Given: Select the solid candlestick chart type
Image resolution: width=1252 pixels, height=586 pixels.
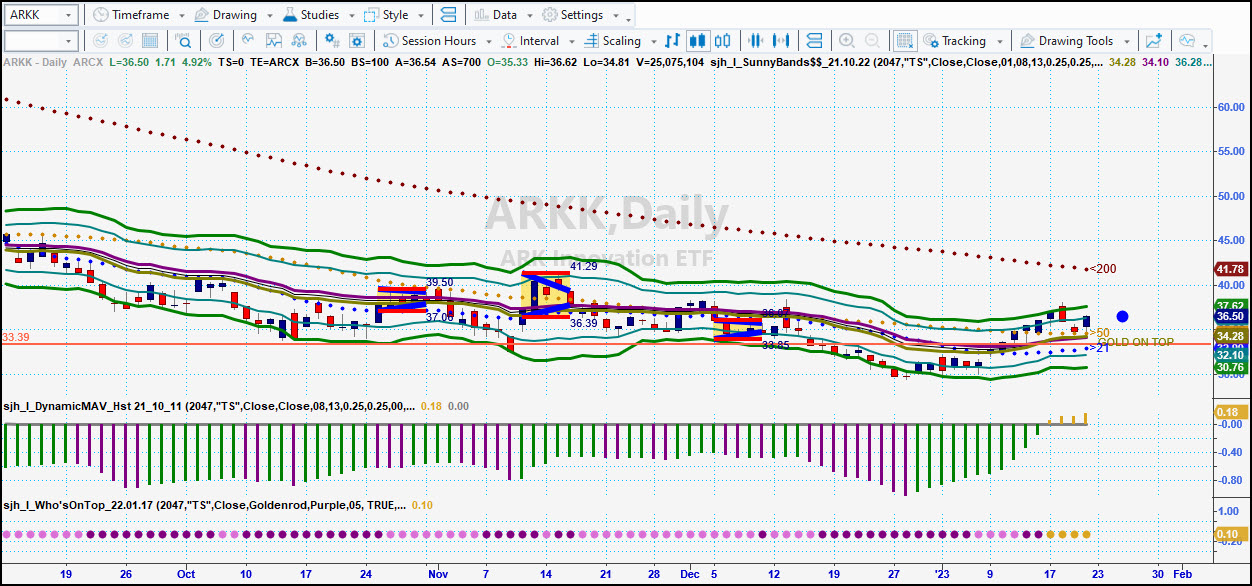Looking at the screenshot, I should 698,41.
